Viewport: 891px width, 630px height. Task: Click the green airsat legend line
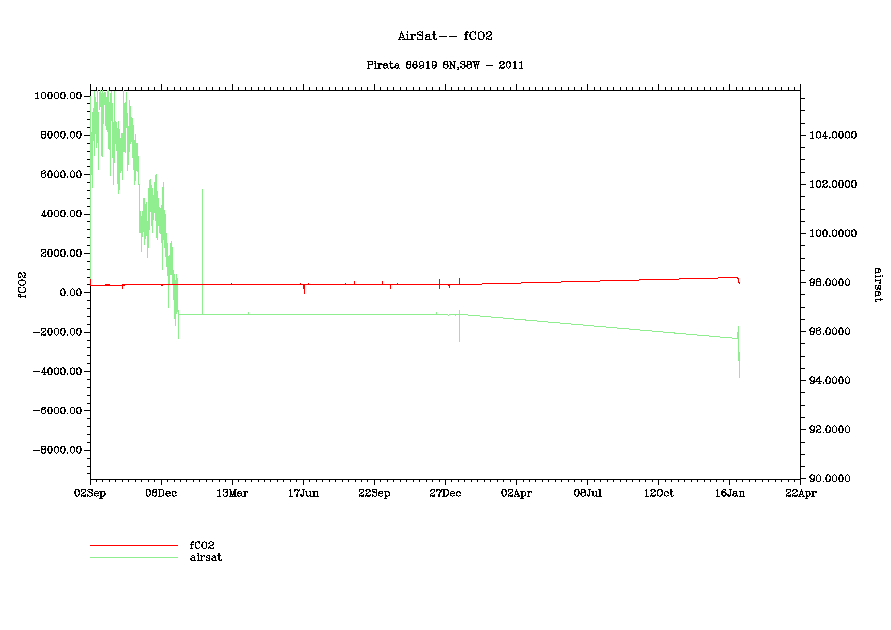tap(133, 557)
